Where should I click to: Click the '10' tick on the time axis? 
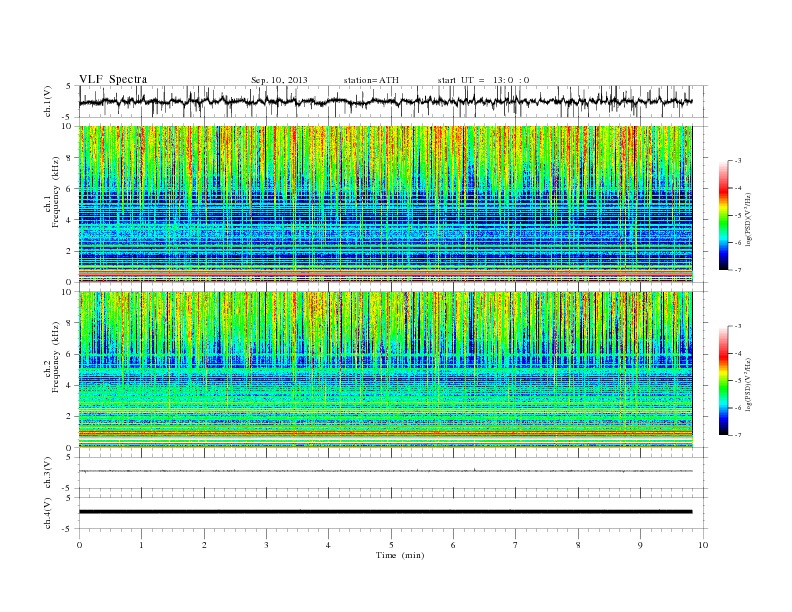coord(703,545)
